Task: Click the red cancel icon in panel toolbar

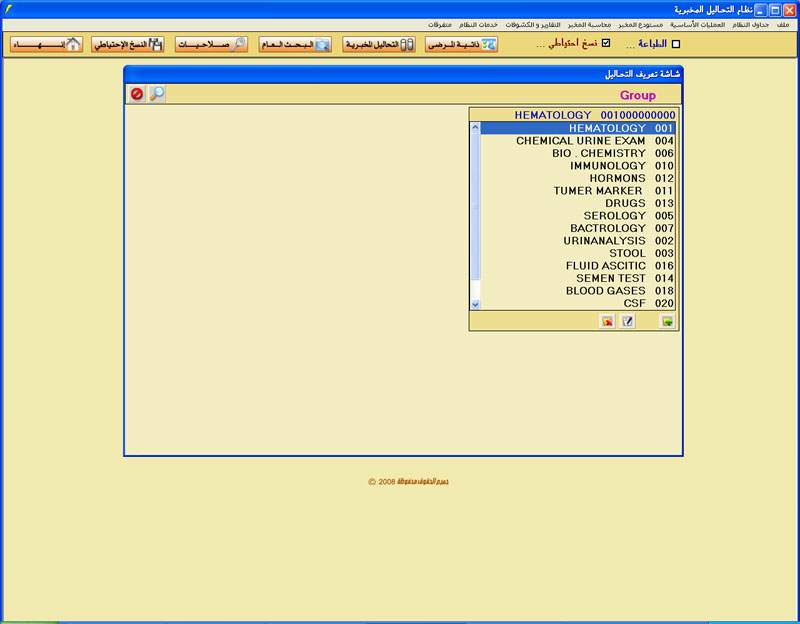Action: click(x=137, y=94)
